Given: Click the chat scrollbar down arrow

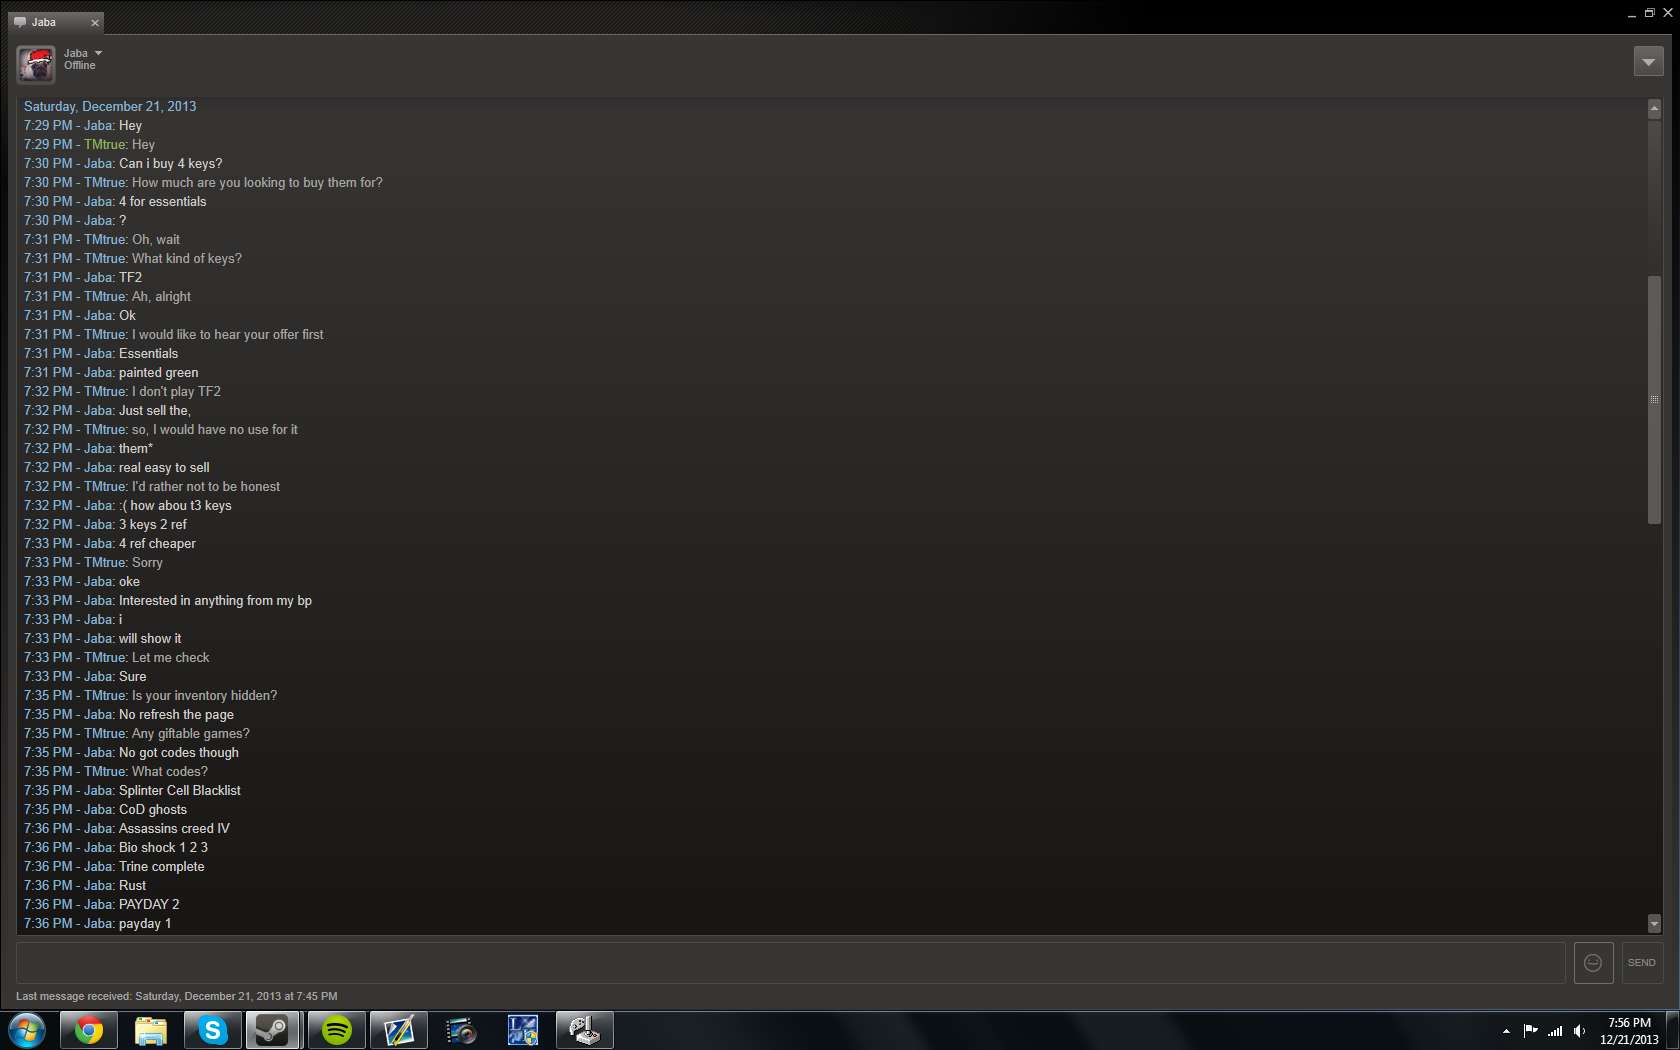Looking at the screenshot, I should [1654, 924].
